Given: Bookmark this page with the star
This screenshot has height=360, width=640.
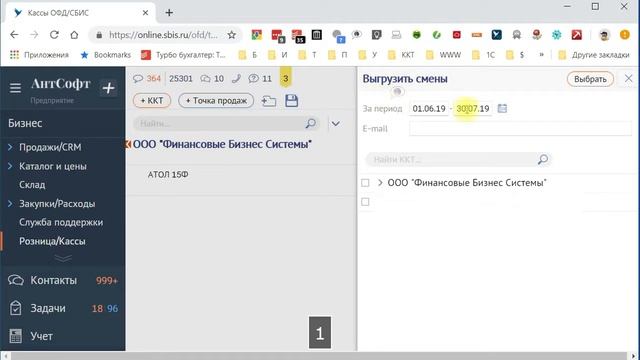Looking at the screenshot, I should pos(231,35).
